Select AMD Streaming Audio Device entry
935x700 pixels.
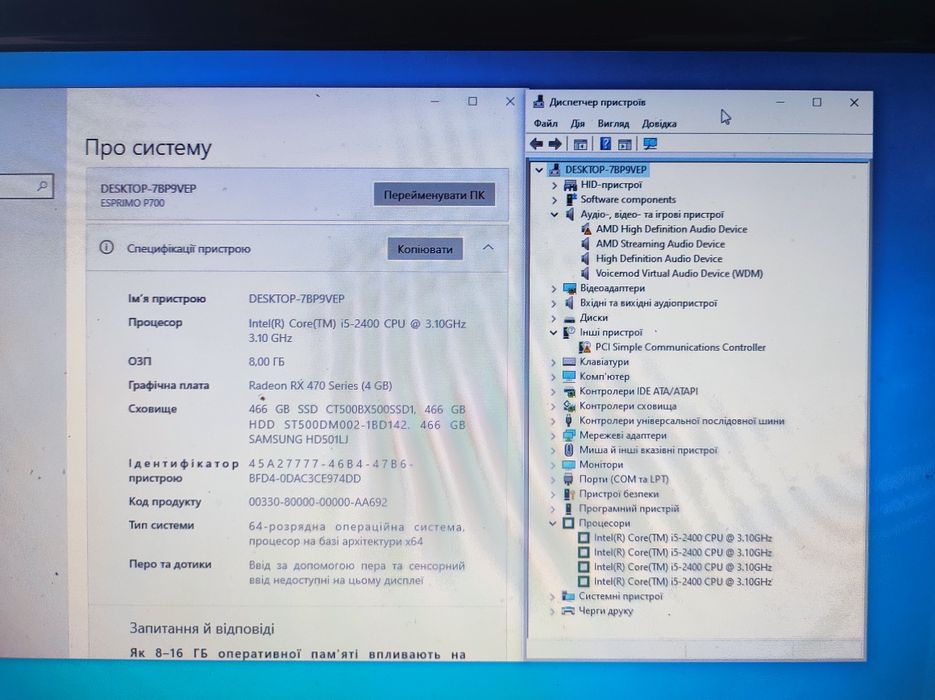[x=660, y=244]
